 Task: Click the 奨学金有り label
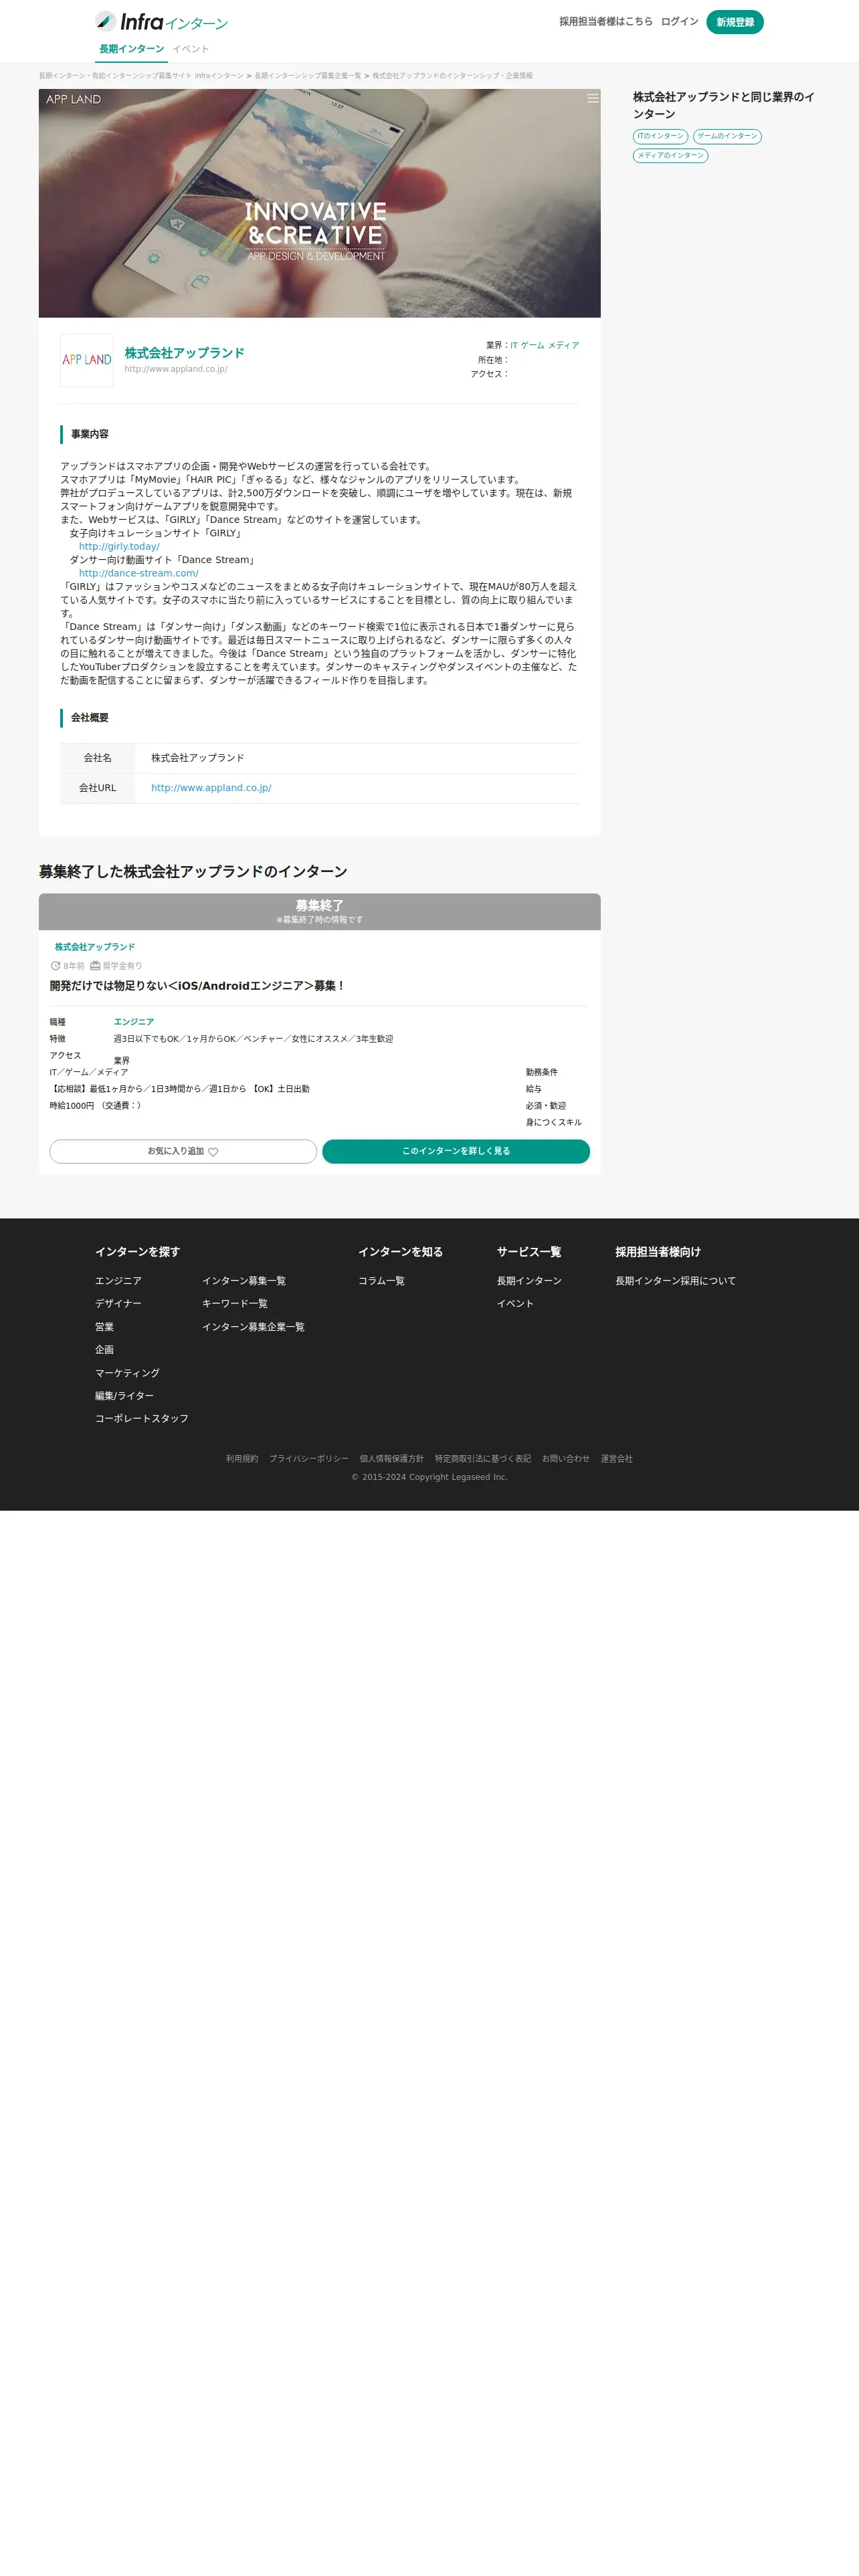(116, 966)
